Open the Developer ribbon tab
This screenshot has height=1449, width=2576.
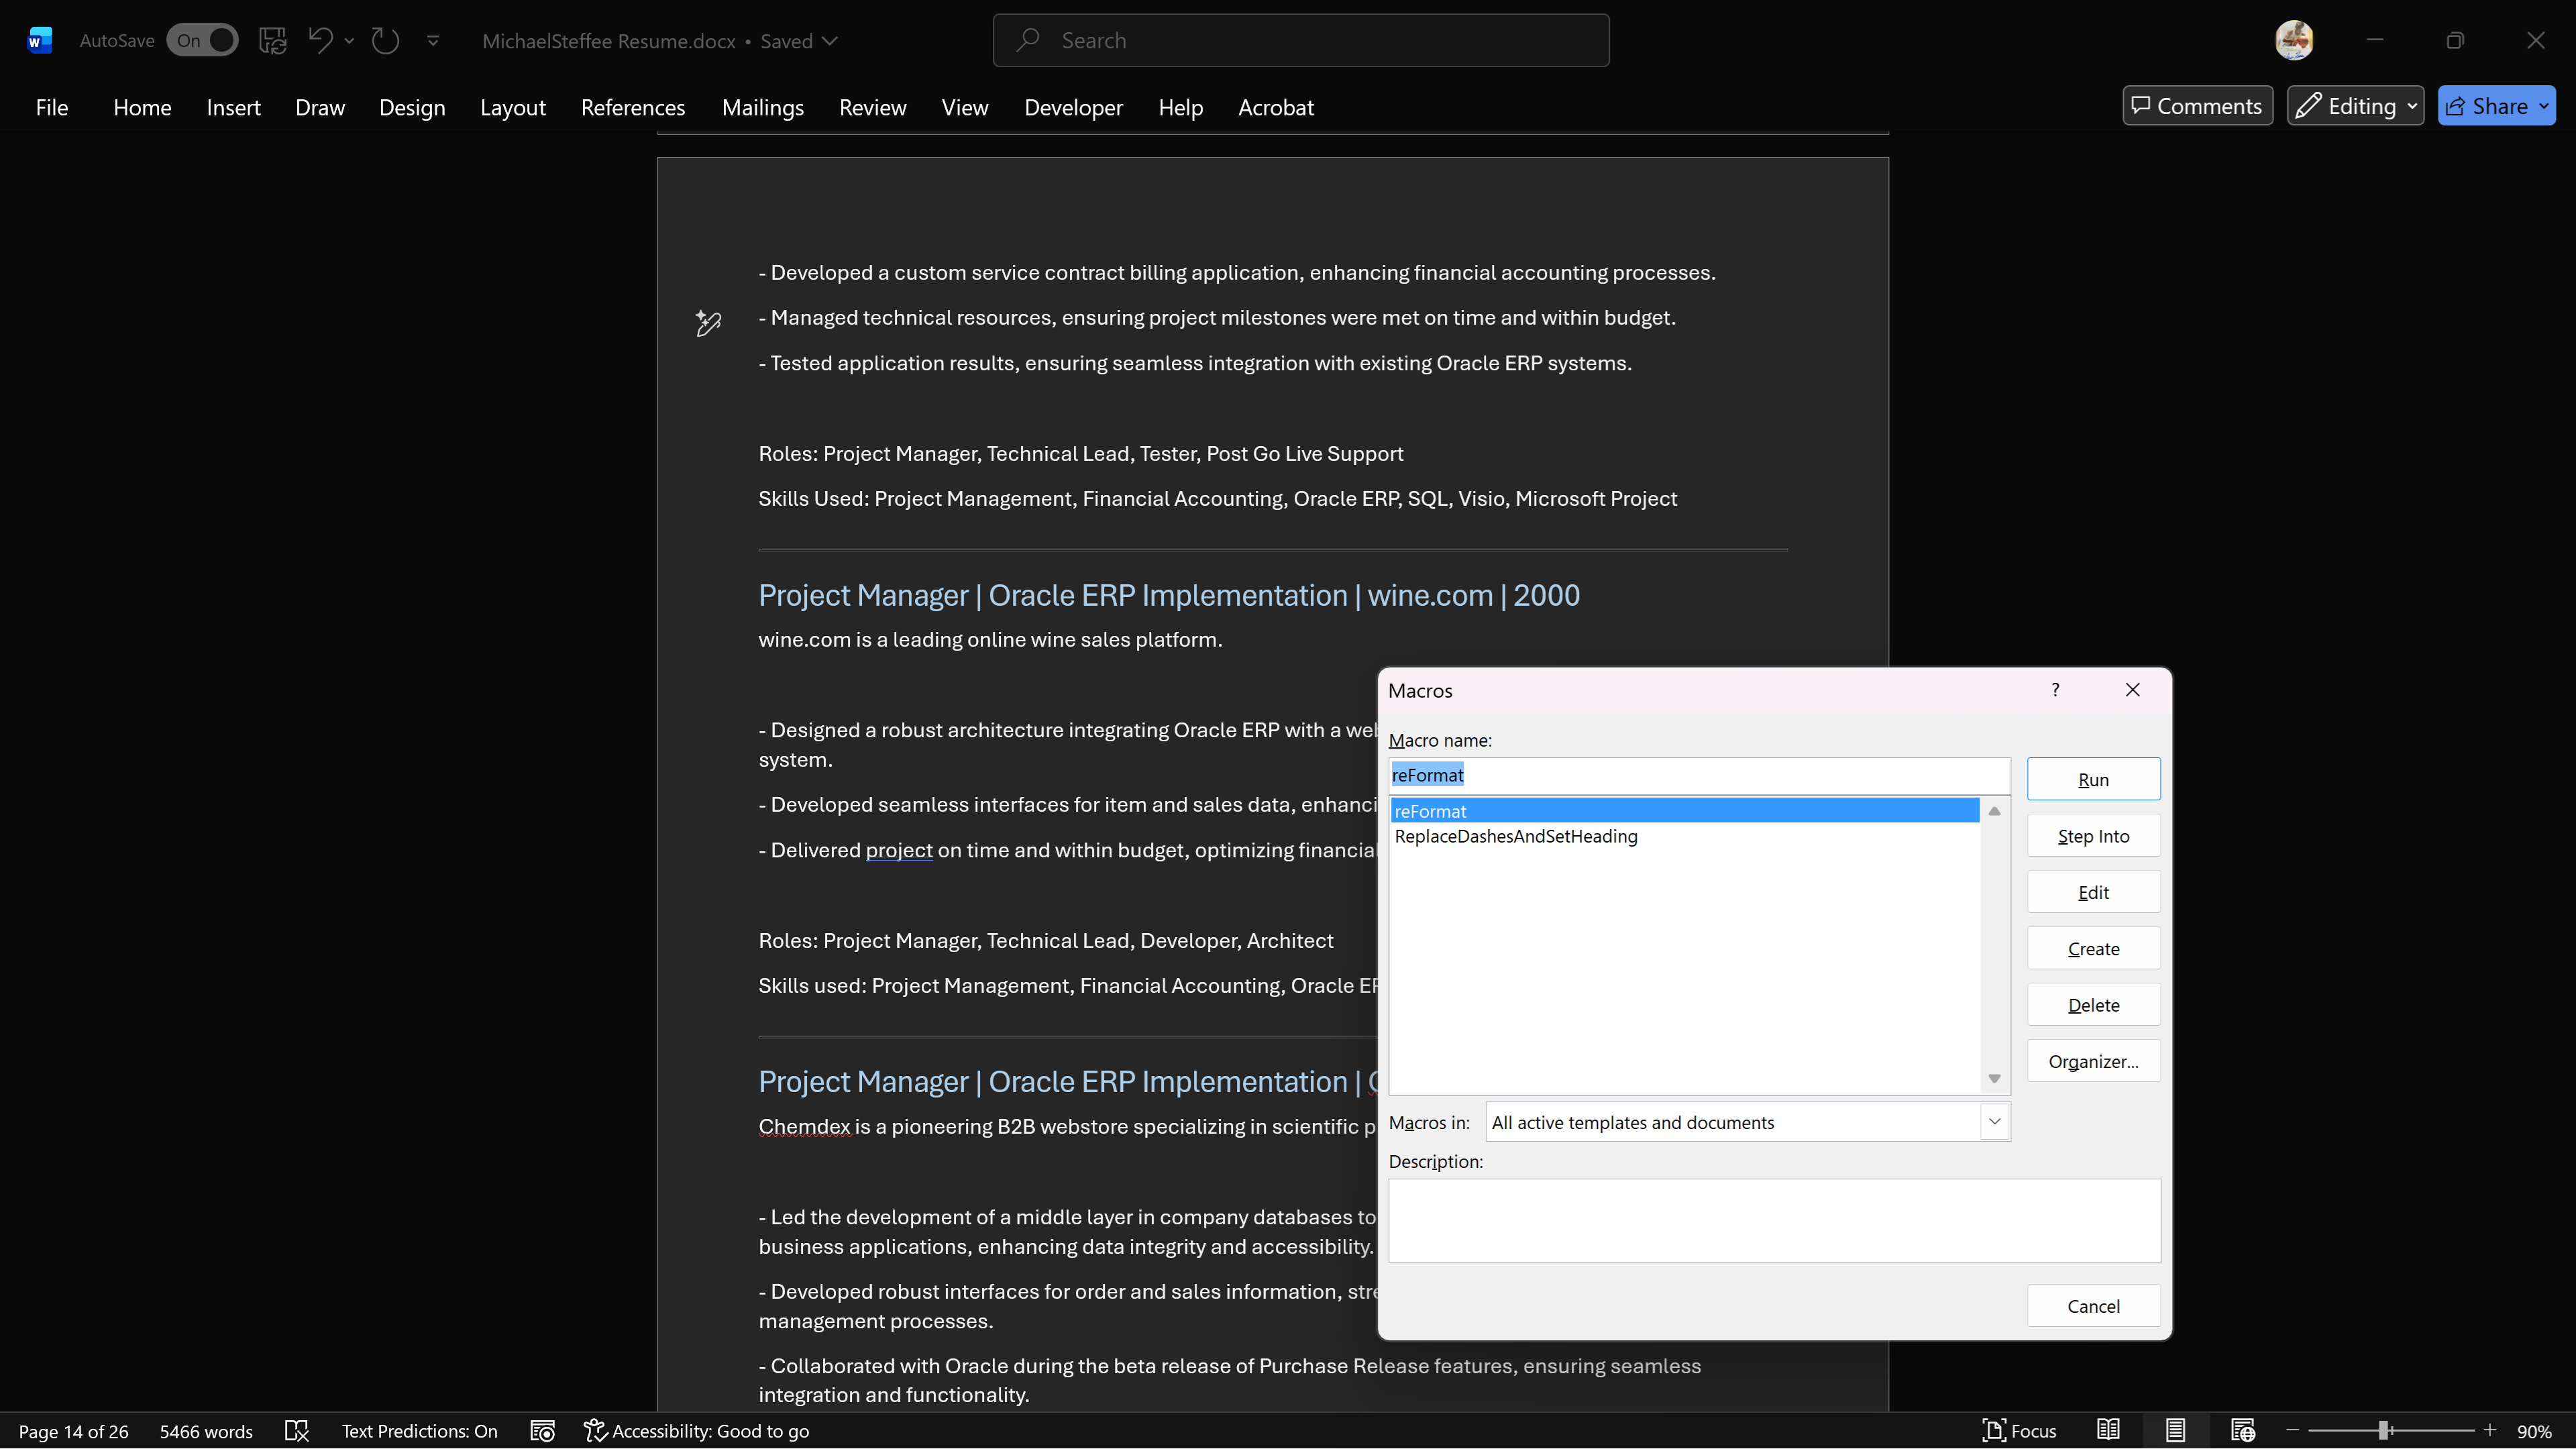pos(1073,107)
